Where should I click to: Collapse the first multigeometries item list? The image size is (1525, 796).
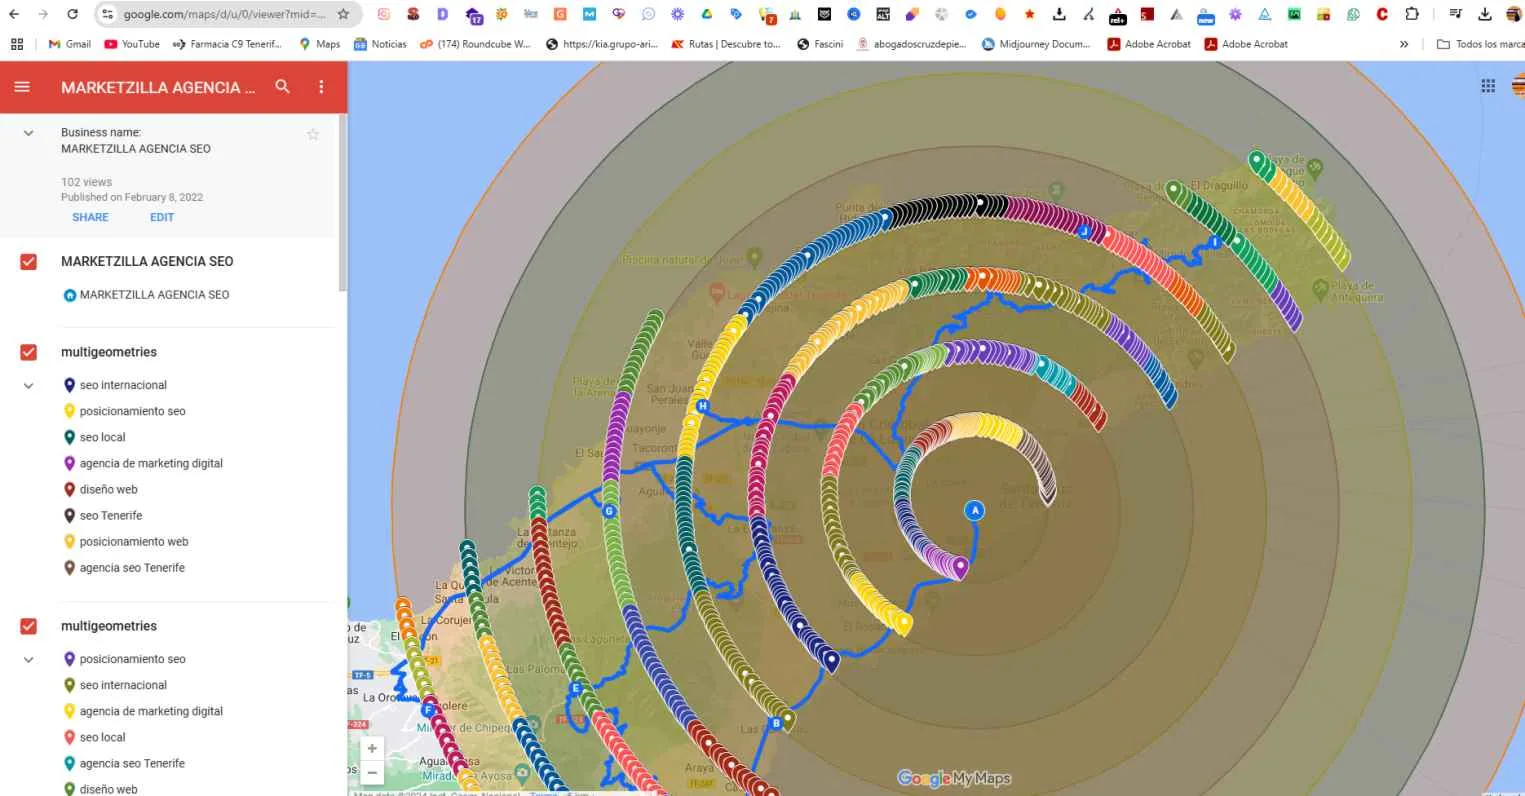[28, 384]
